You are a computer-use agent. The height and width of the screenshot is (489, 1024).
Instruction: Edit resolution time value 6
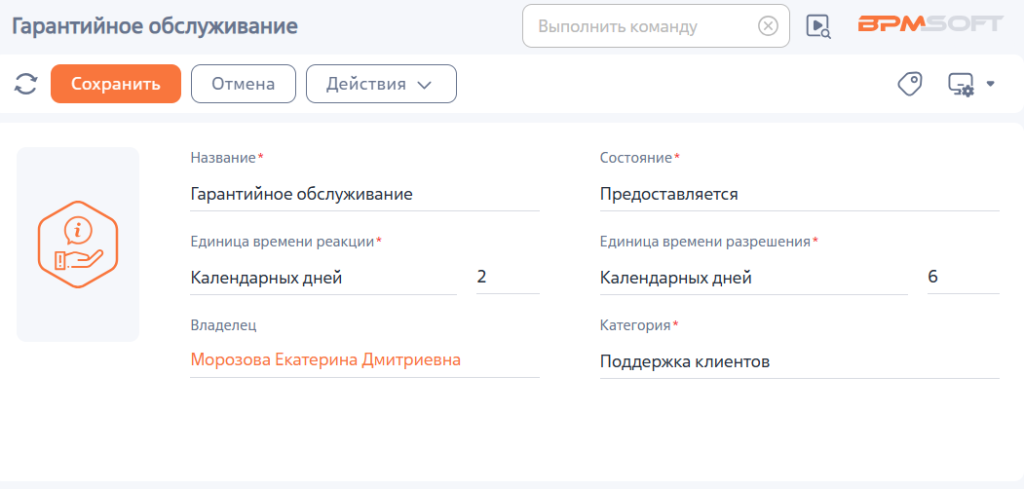(x=963, y=277)
